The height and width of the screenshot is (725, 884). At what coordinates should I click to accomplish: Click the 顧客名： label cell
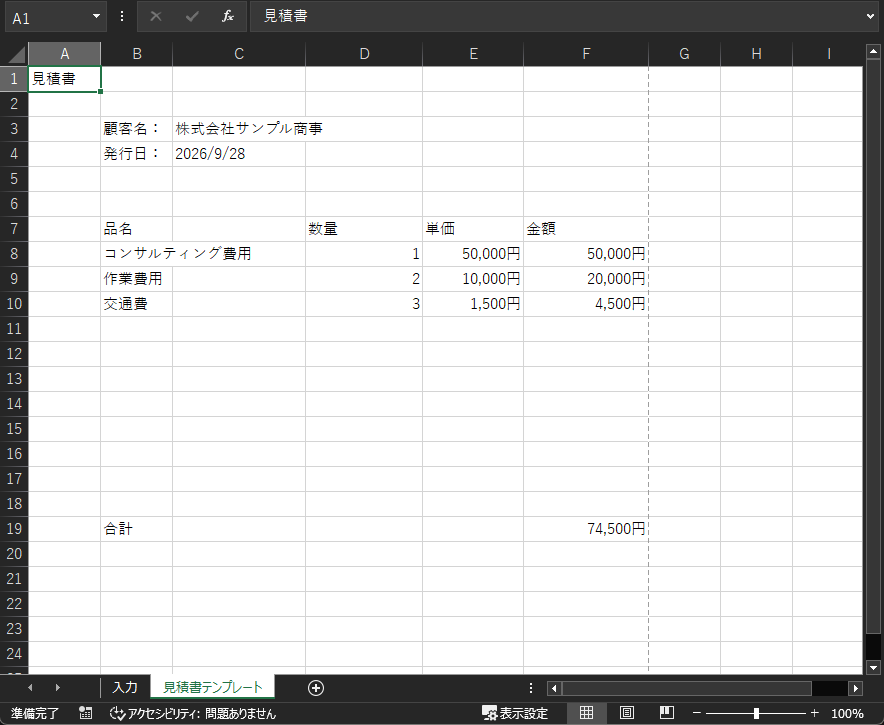(136, 129)
